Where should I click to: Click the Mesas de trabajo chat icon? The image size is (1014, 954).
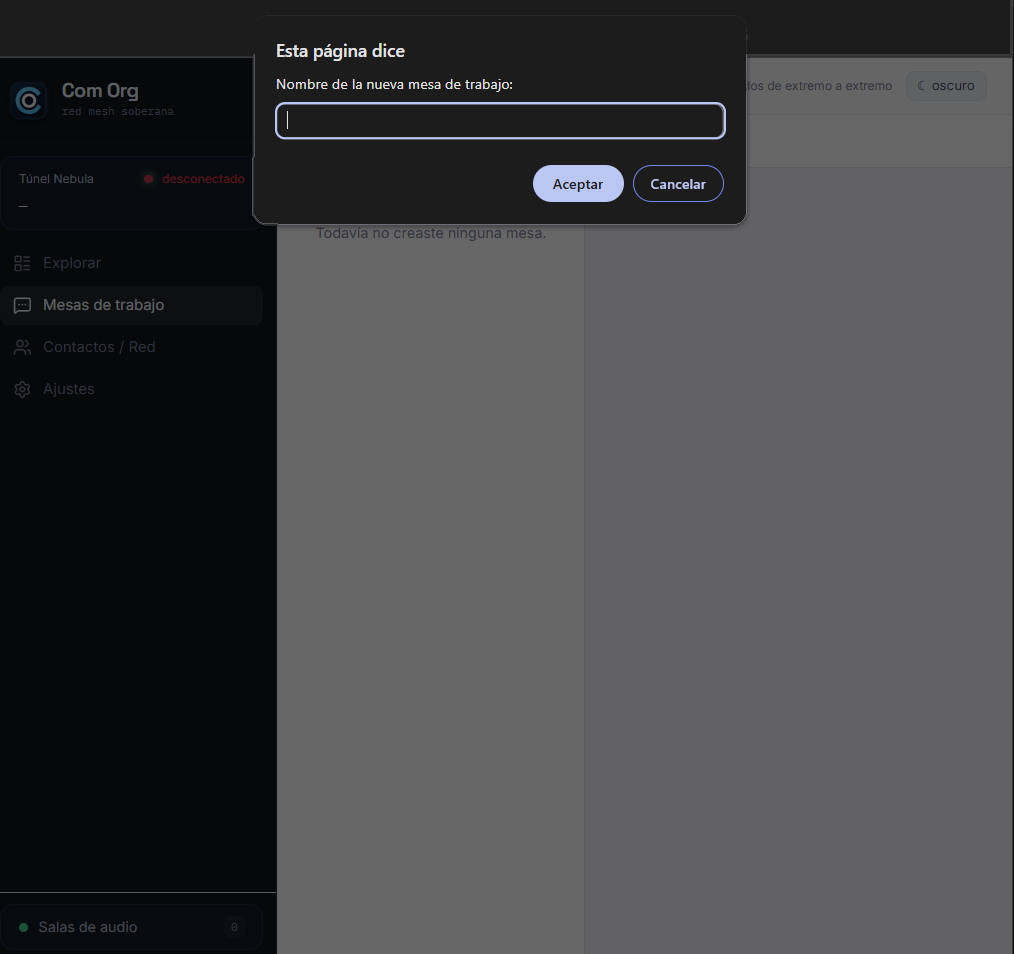pyautogui.click(x=23, y=305)
